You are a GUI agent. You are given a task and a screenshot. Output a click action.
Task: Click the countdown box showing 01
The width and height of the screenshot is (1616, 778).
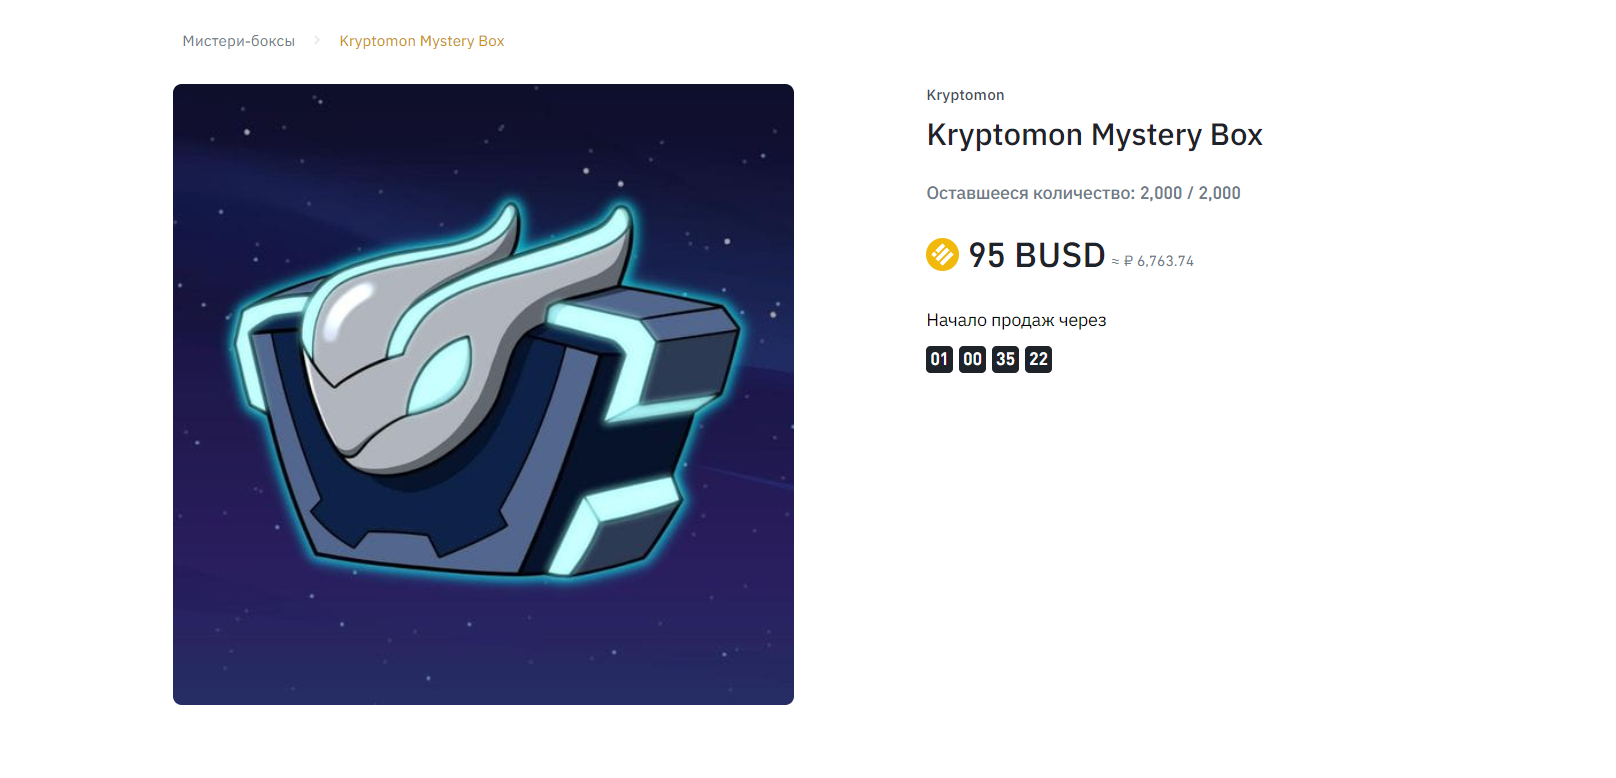point(939,359)
